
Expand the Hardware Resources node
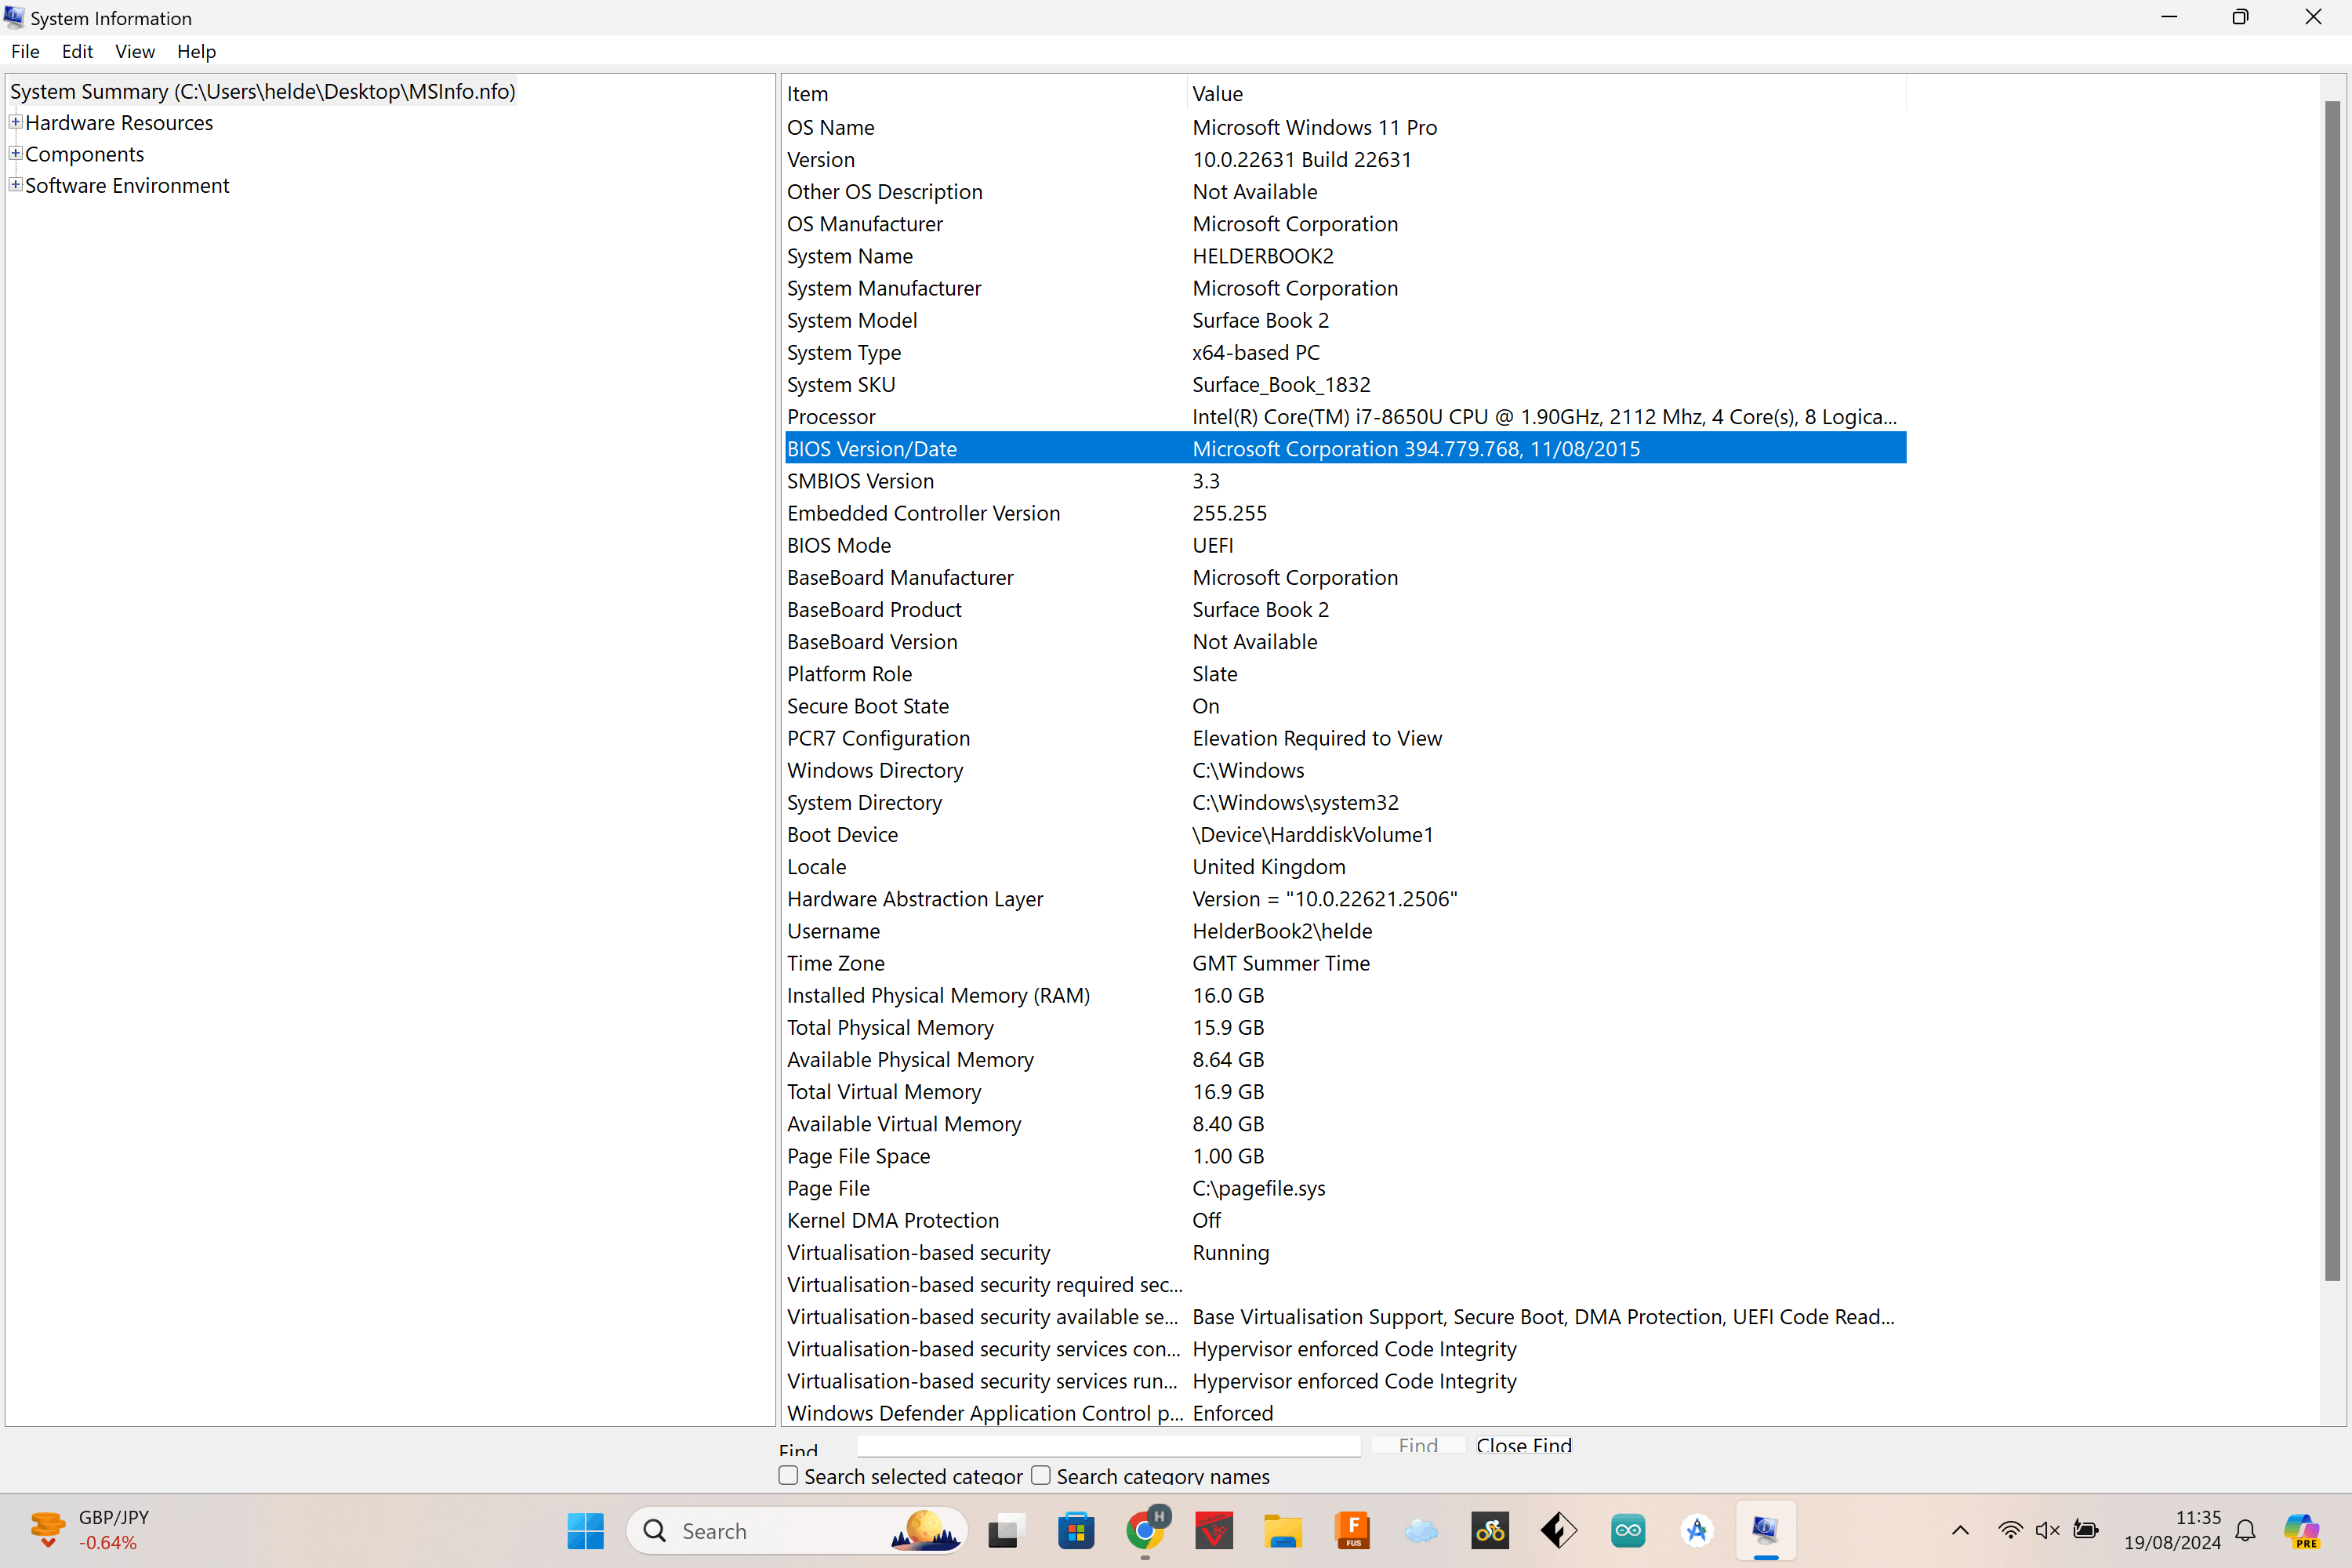[15, 122]
